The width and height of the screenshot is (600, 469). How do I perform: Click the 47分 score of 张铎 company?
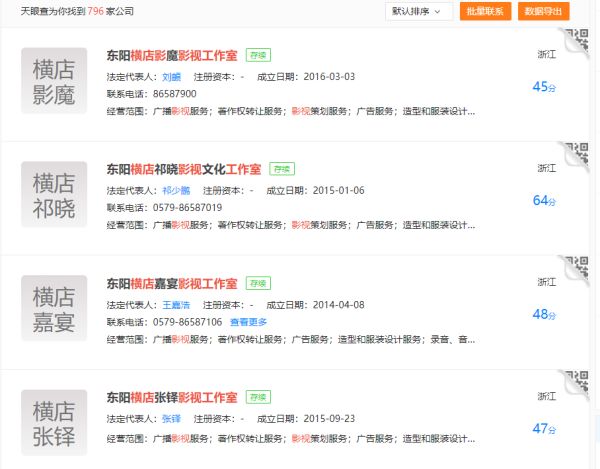pyautogui.click(x=544, y=428)
